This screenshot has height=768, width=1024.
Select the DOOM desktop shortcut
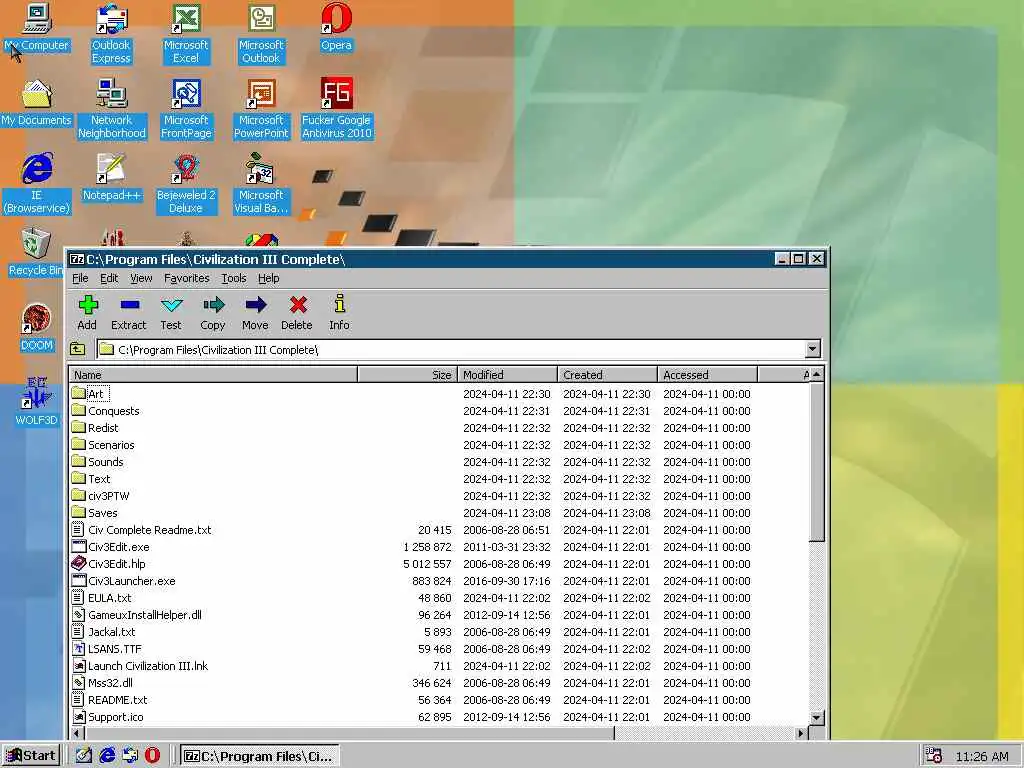click(37, 328)
